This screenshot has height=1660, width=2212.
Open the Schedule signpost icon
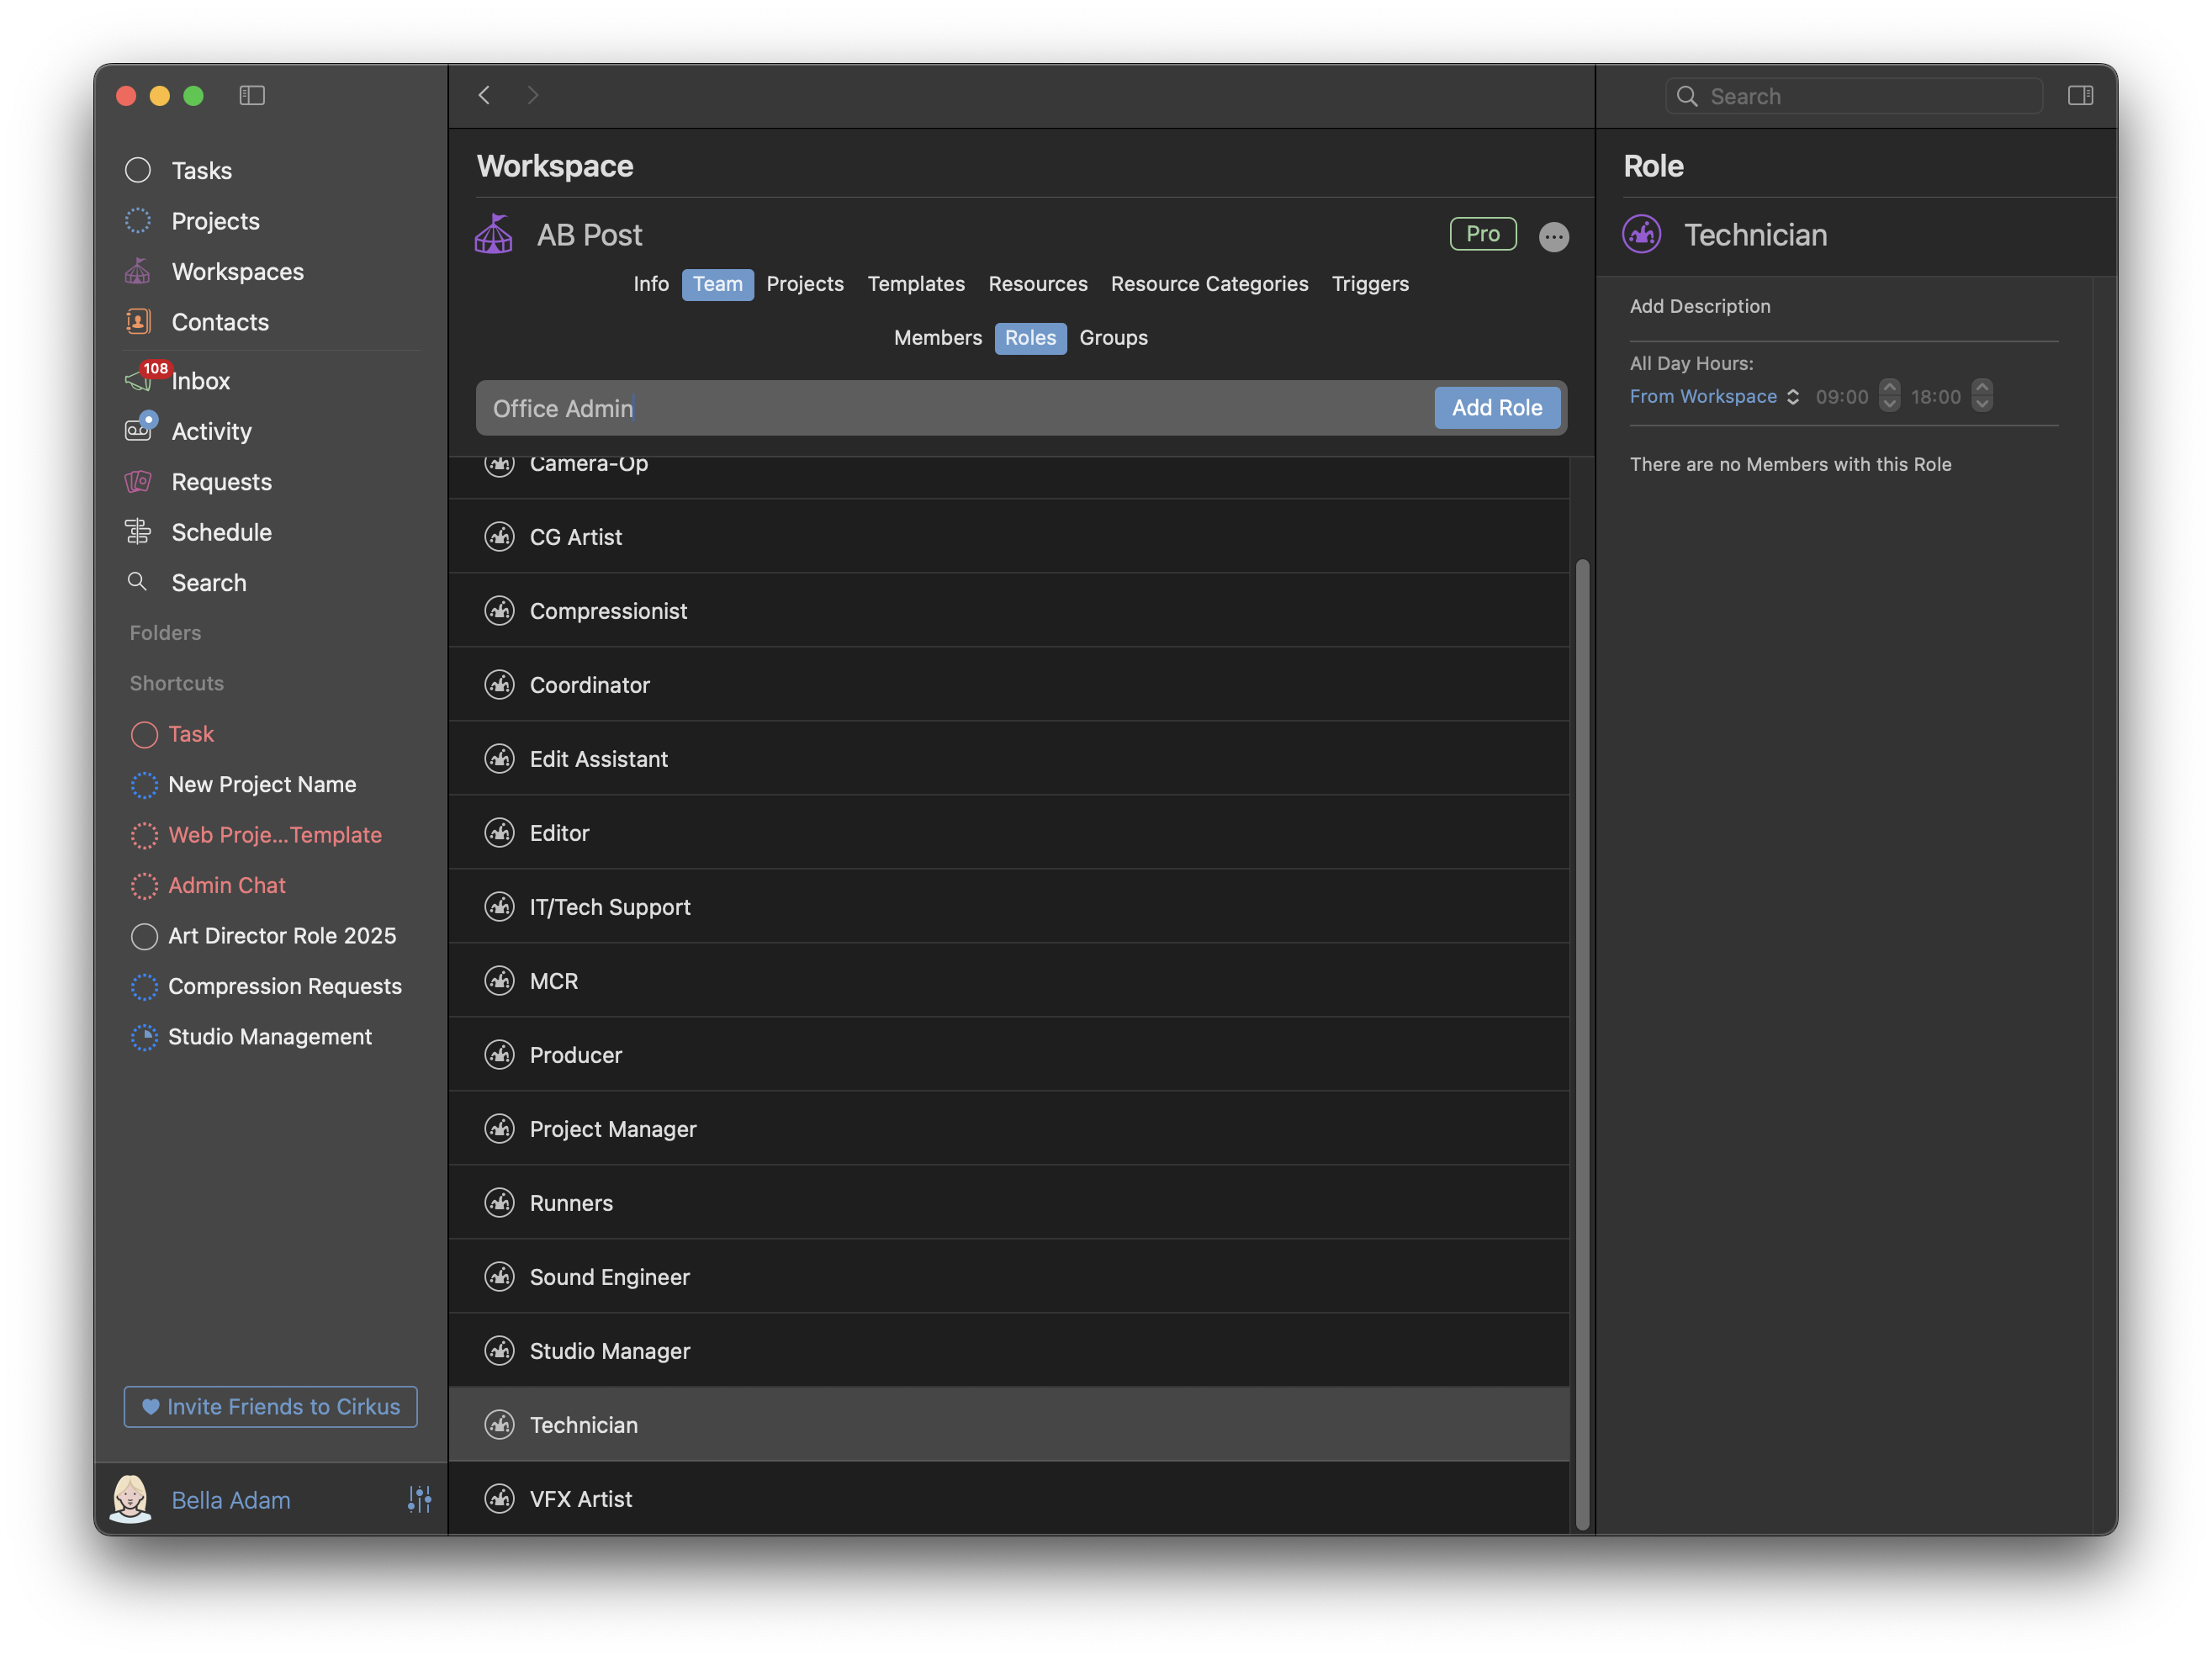click(138, 532)
